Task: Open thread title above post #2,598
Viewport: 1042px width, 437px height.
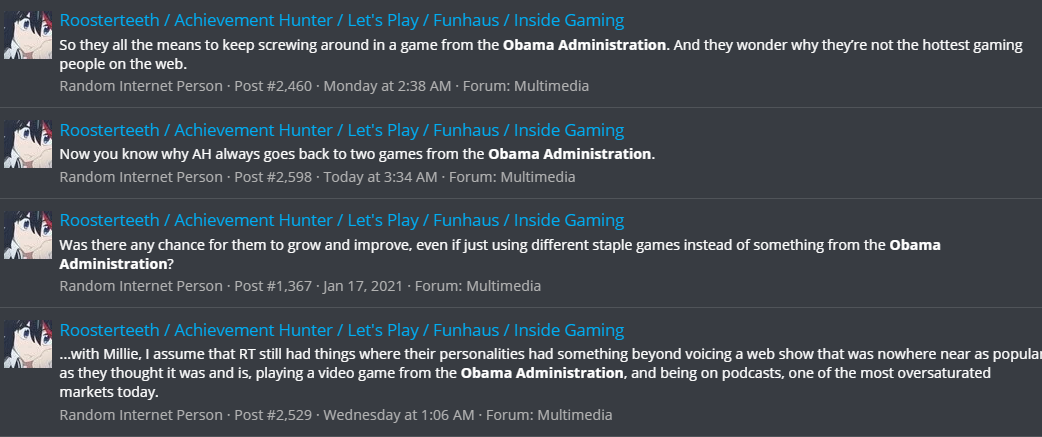Action: tap(342, 130)
